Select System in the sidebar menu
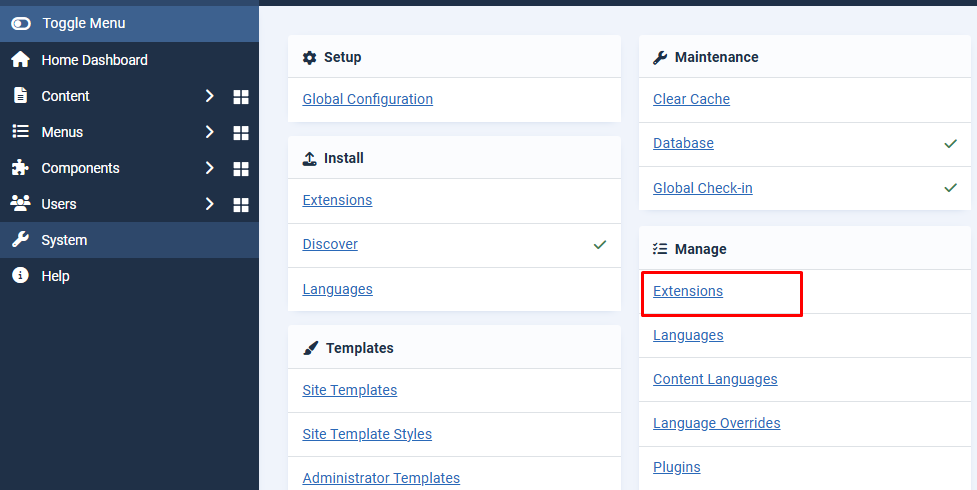Screen dimensions: 977x490 coord(64,240)
